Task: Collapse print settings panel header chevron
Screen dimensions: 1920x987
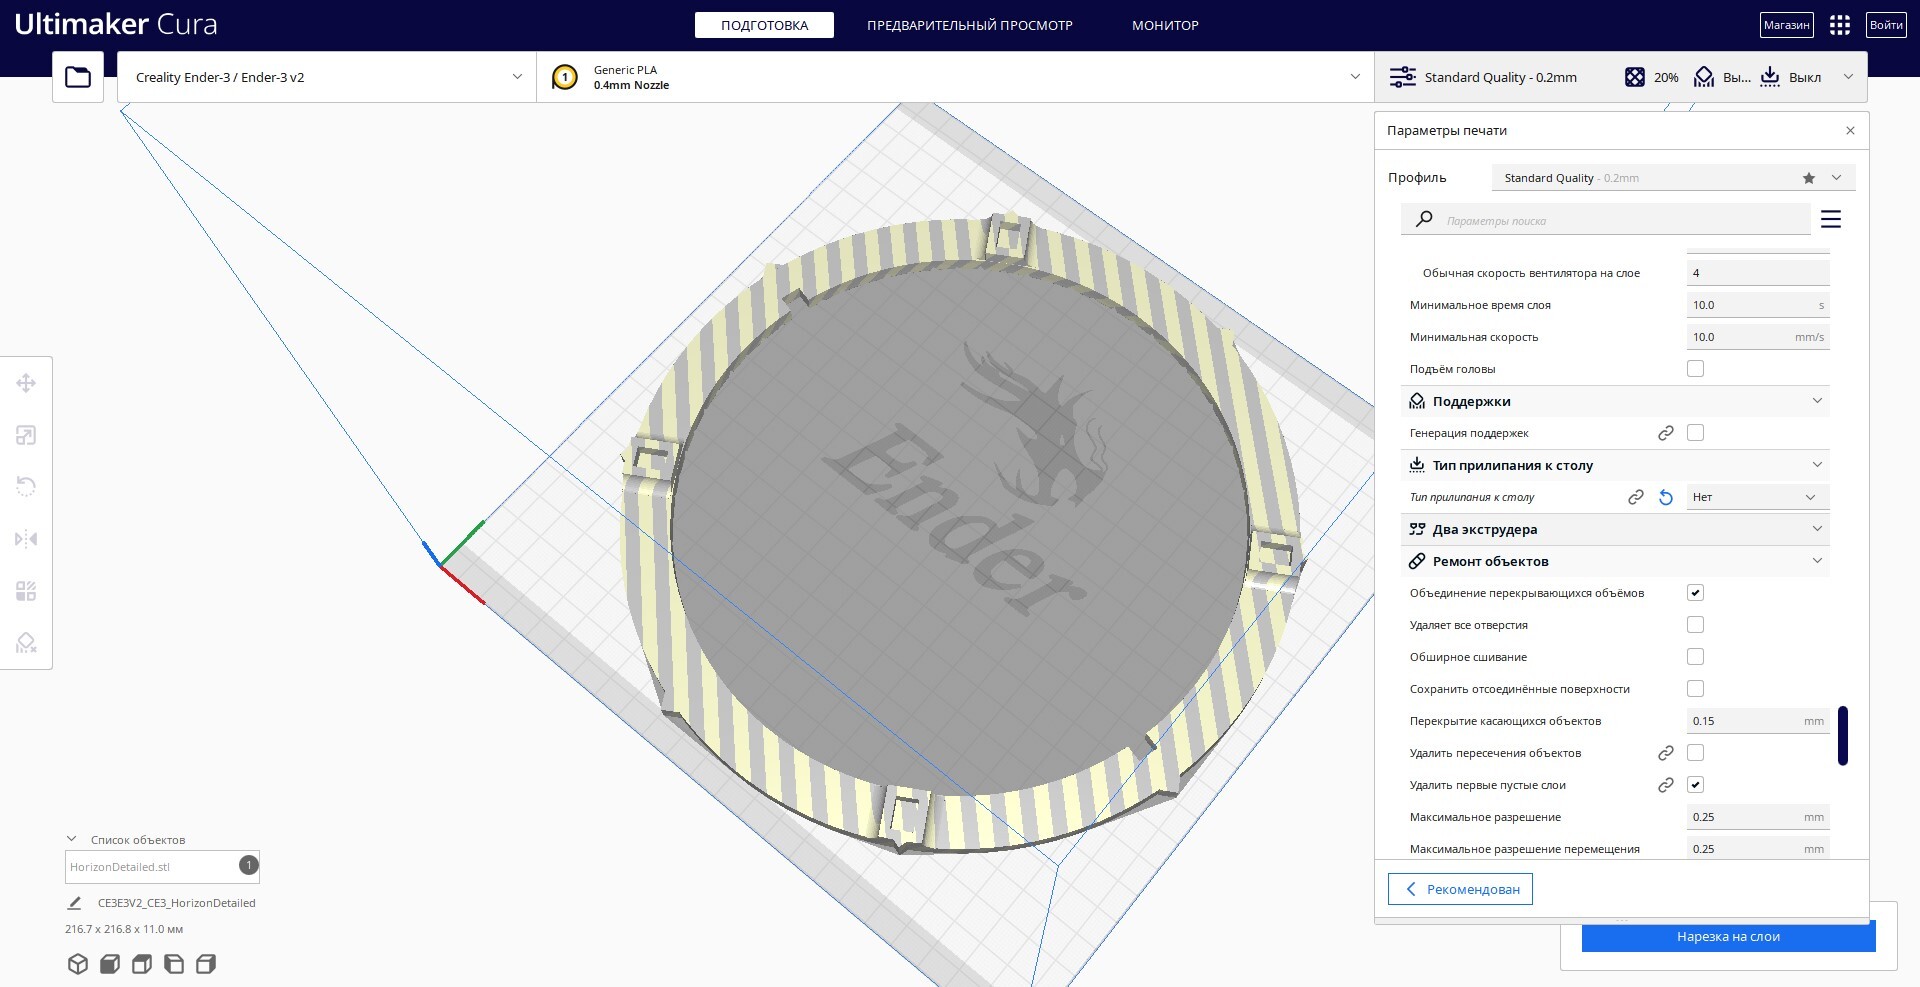Action: pyautogui.click(x=1848, y=77)
